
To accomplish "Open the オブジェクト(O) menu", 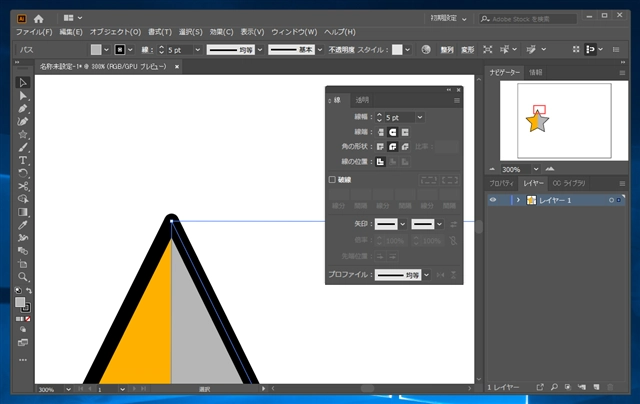I will [115, 32].
